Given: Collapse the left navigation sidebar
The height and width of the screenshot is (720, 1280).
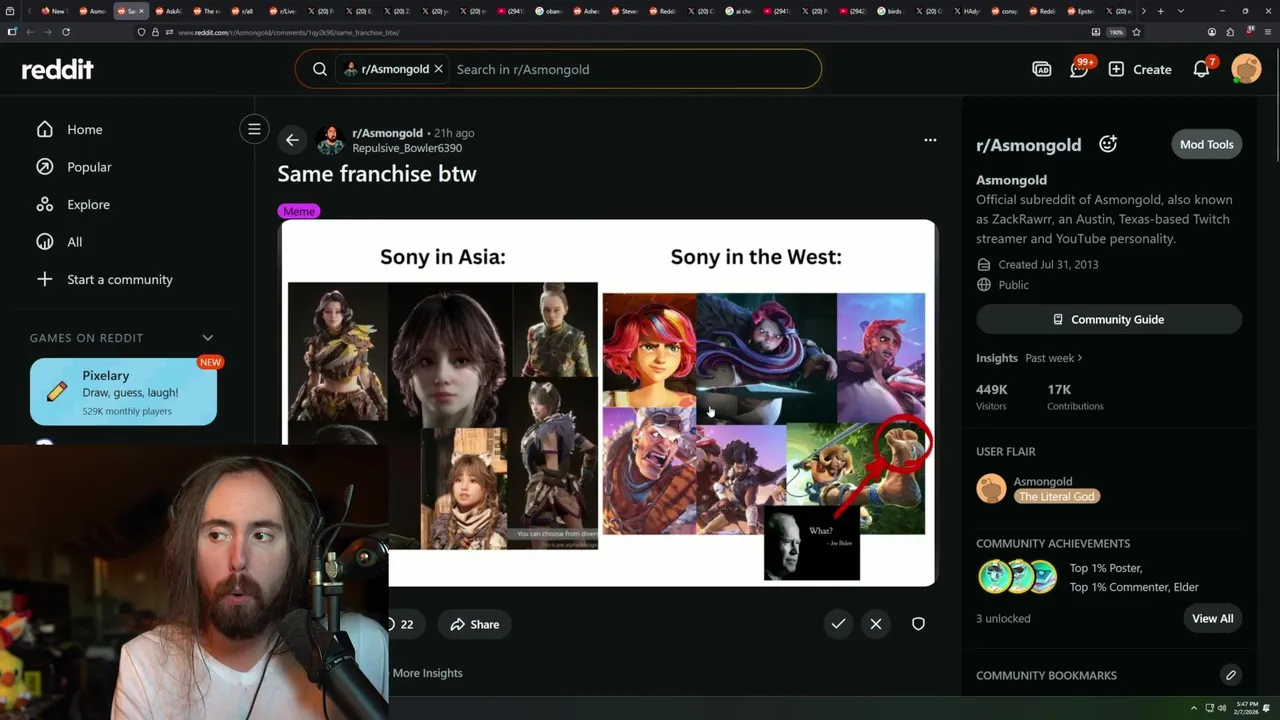Looking at the screenshot, I should click(x=254, y=129).
